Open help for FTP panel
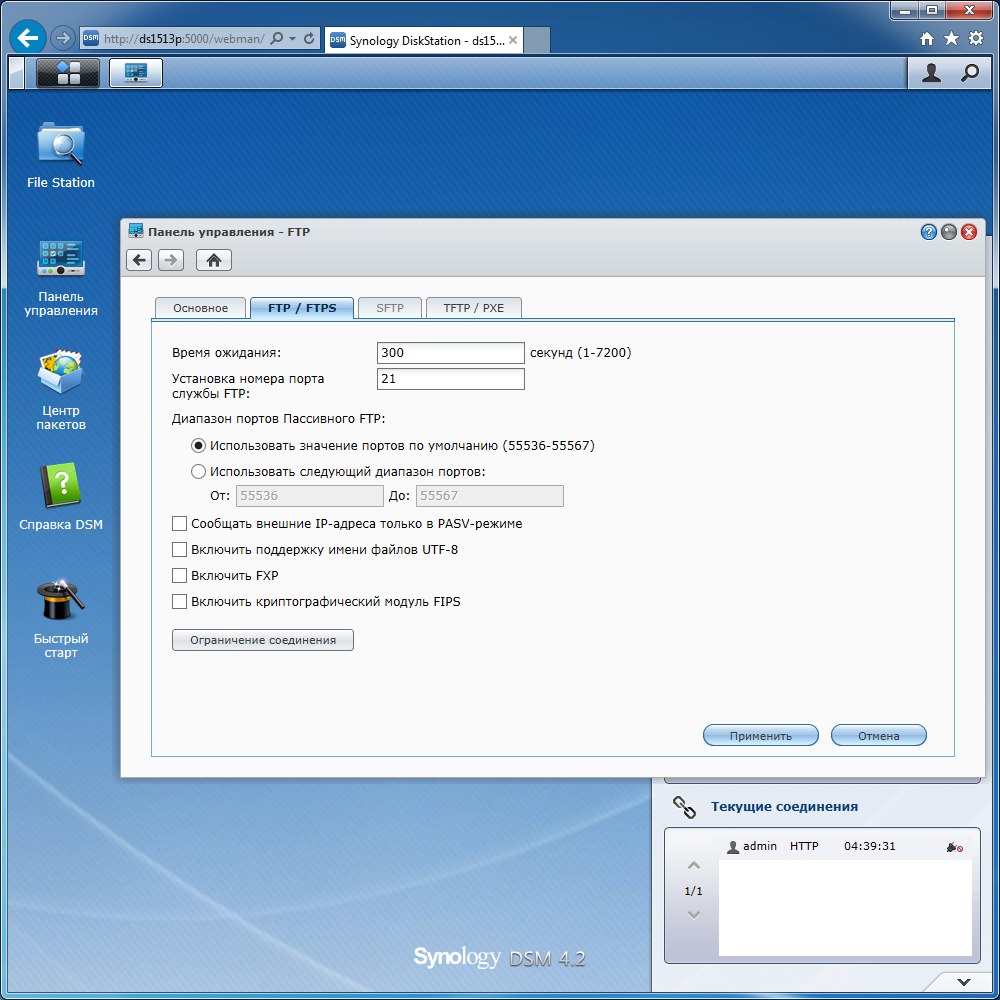Viewport: 1000px width, 1000px height. (929, 232)
